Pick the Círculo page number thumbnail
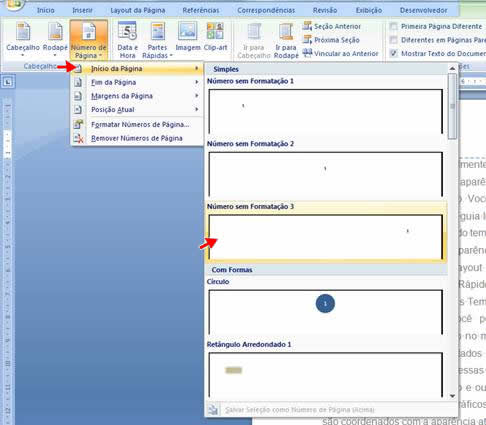Viewport: 486px width, 425px height. click(x=326, y=311)
